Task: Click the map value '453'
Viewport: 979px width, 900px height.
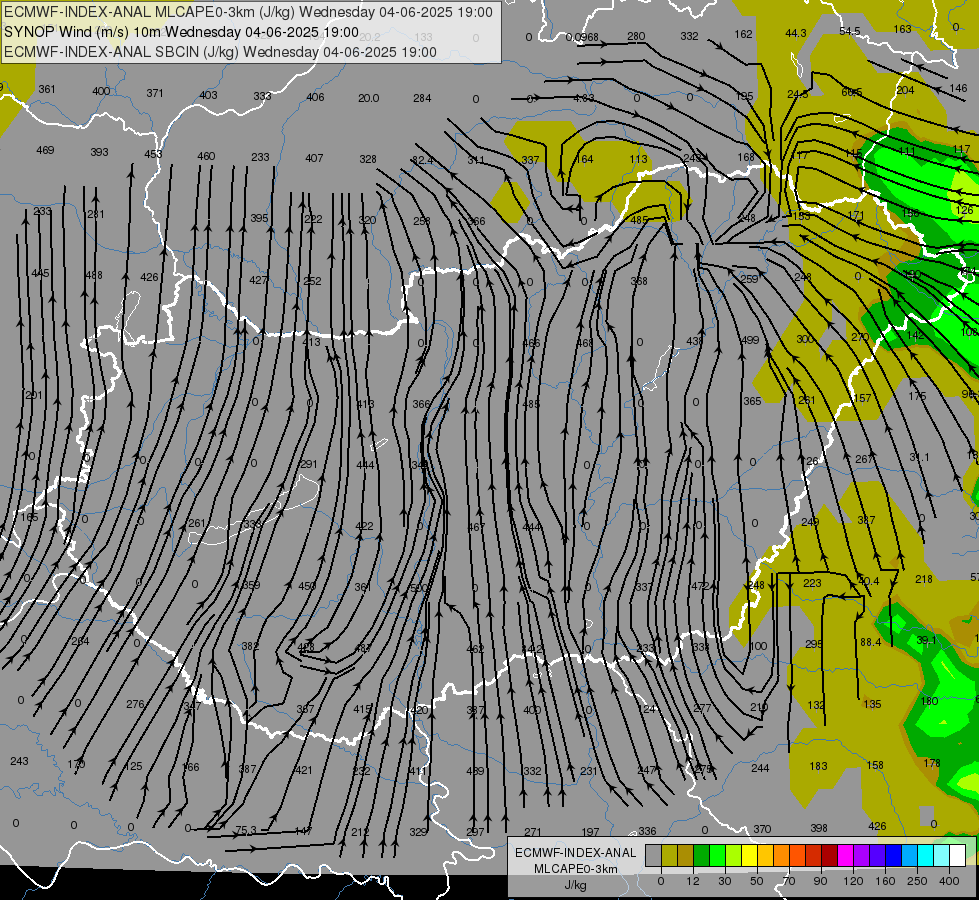Action: 153,154
